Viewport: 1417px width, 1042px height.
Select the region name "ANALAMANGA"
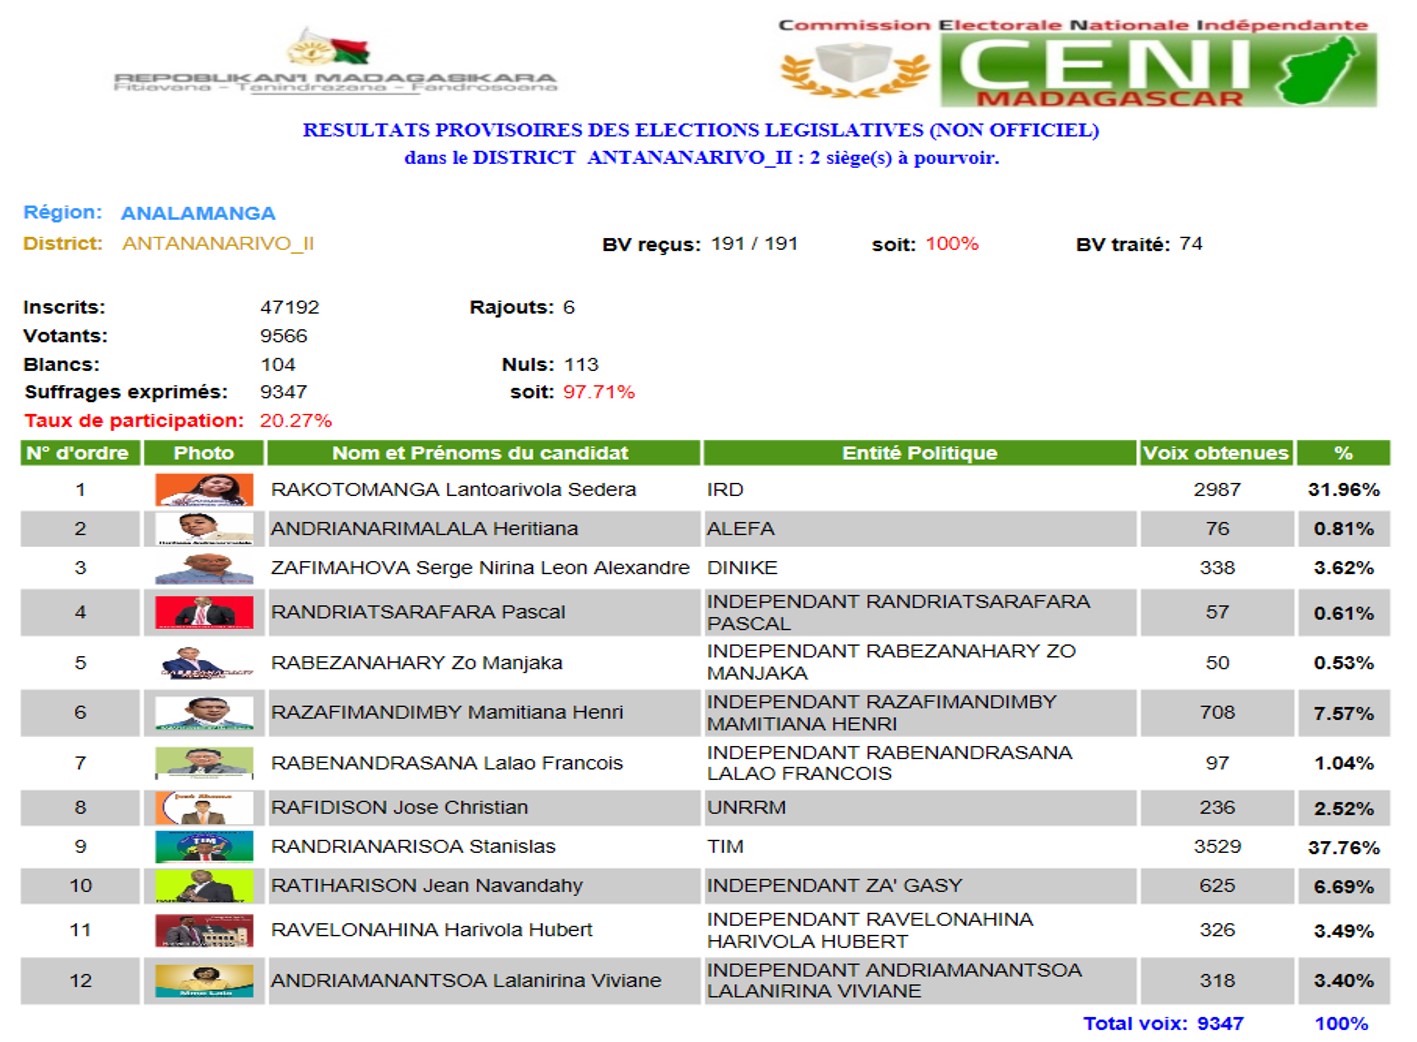tap(198, 213)
